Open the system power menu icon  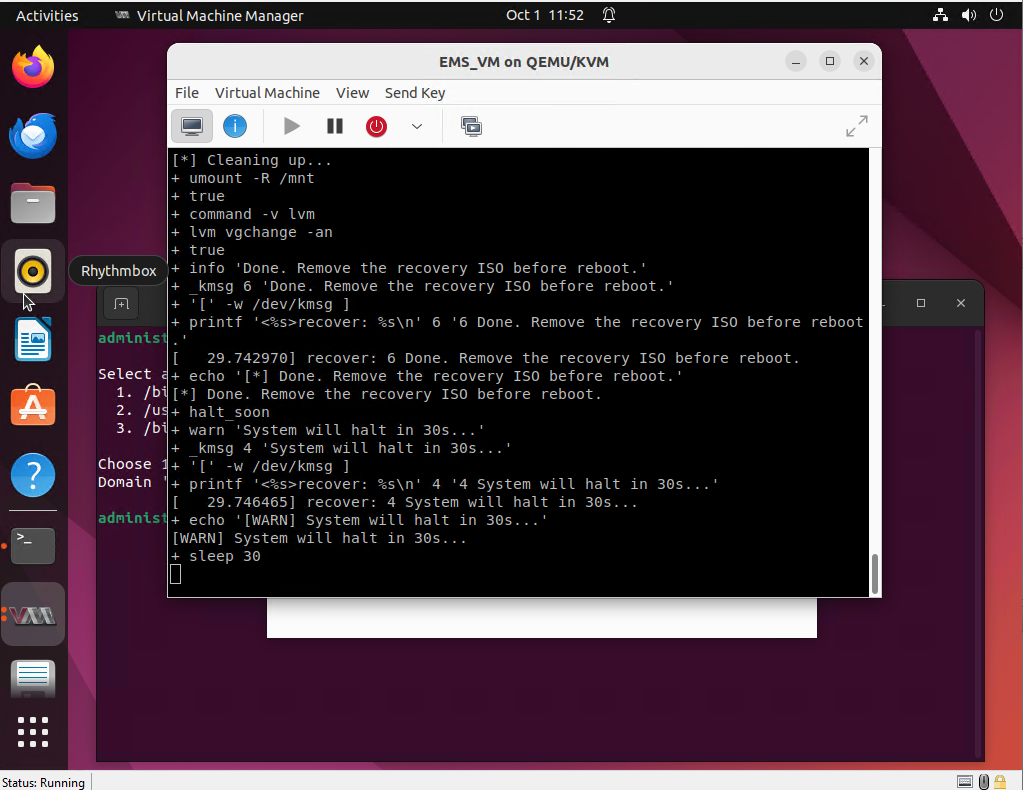996,15
